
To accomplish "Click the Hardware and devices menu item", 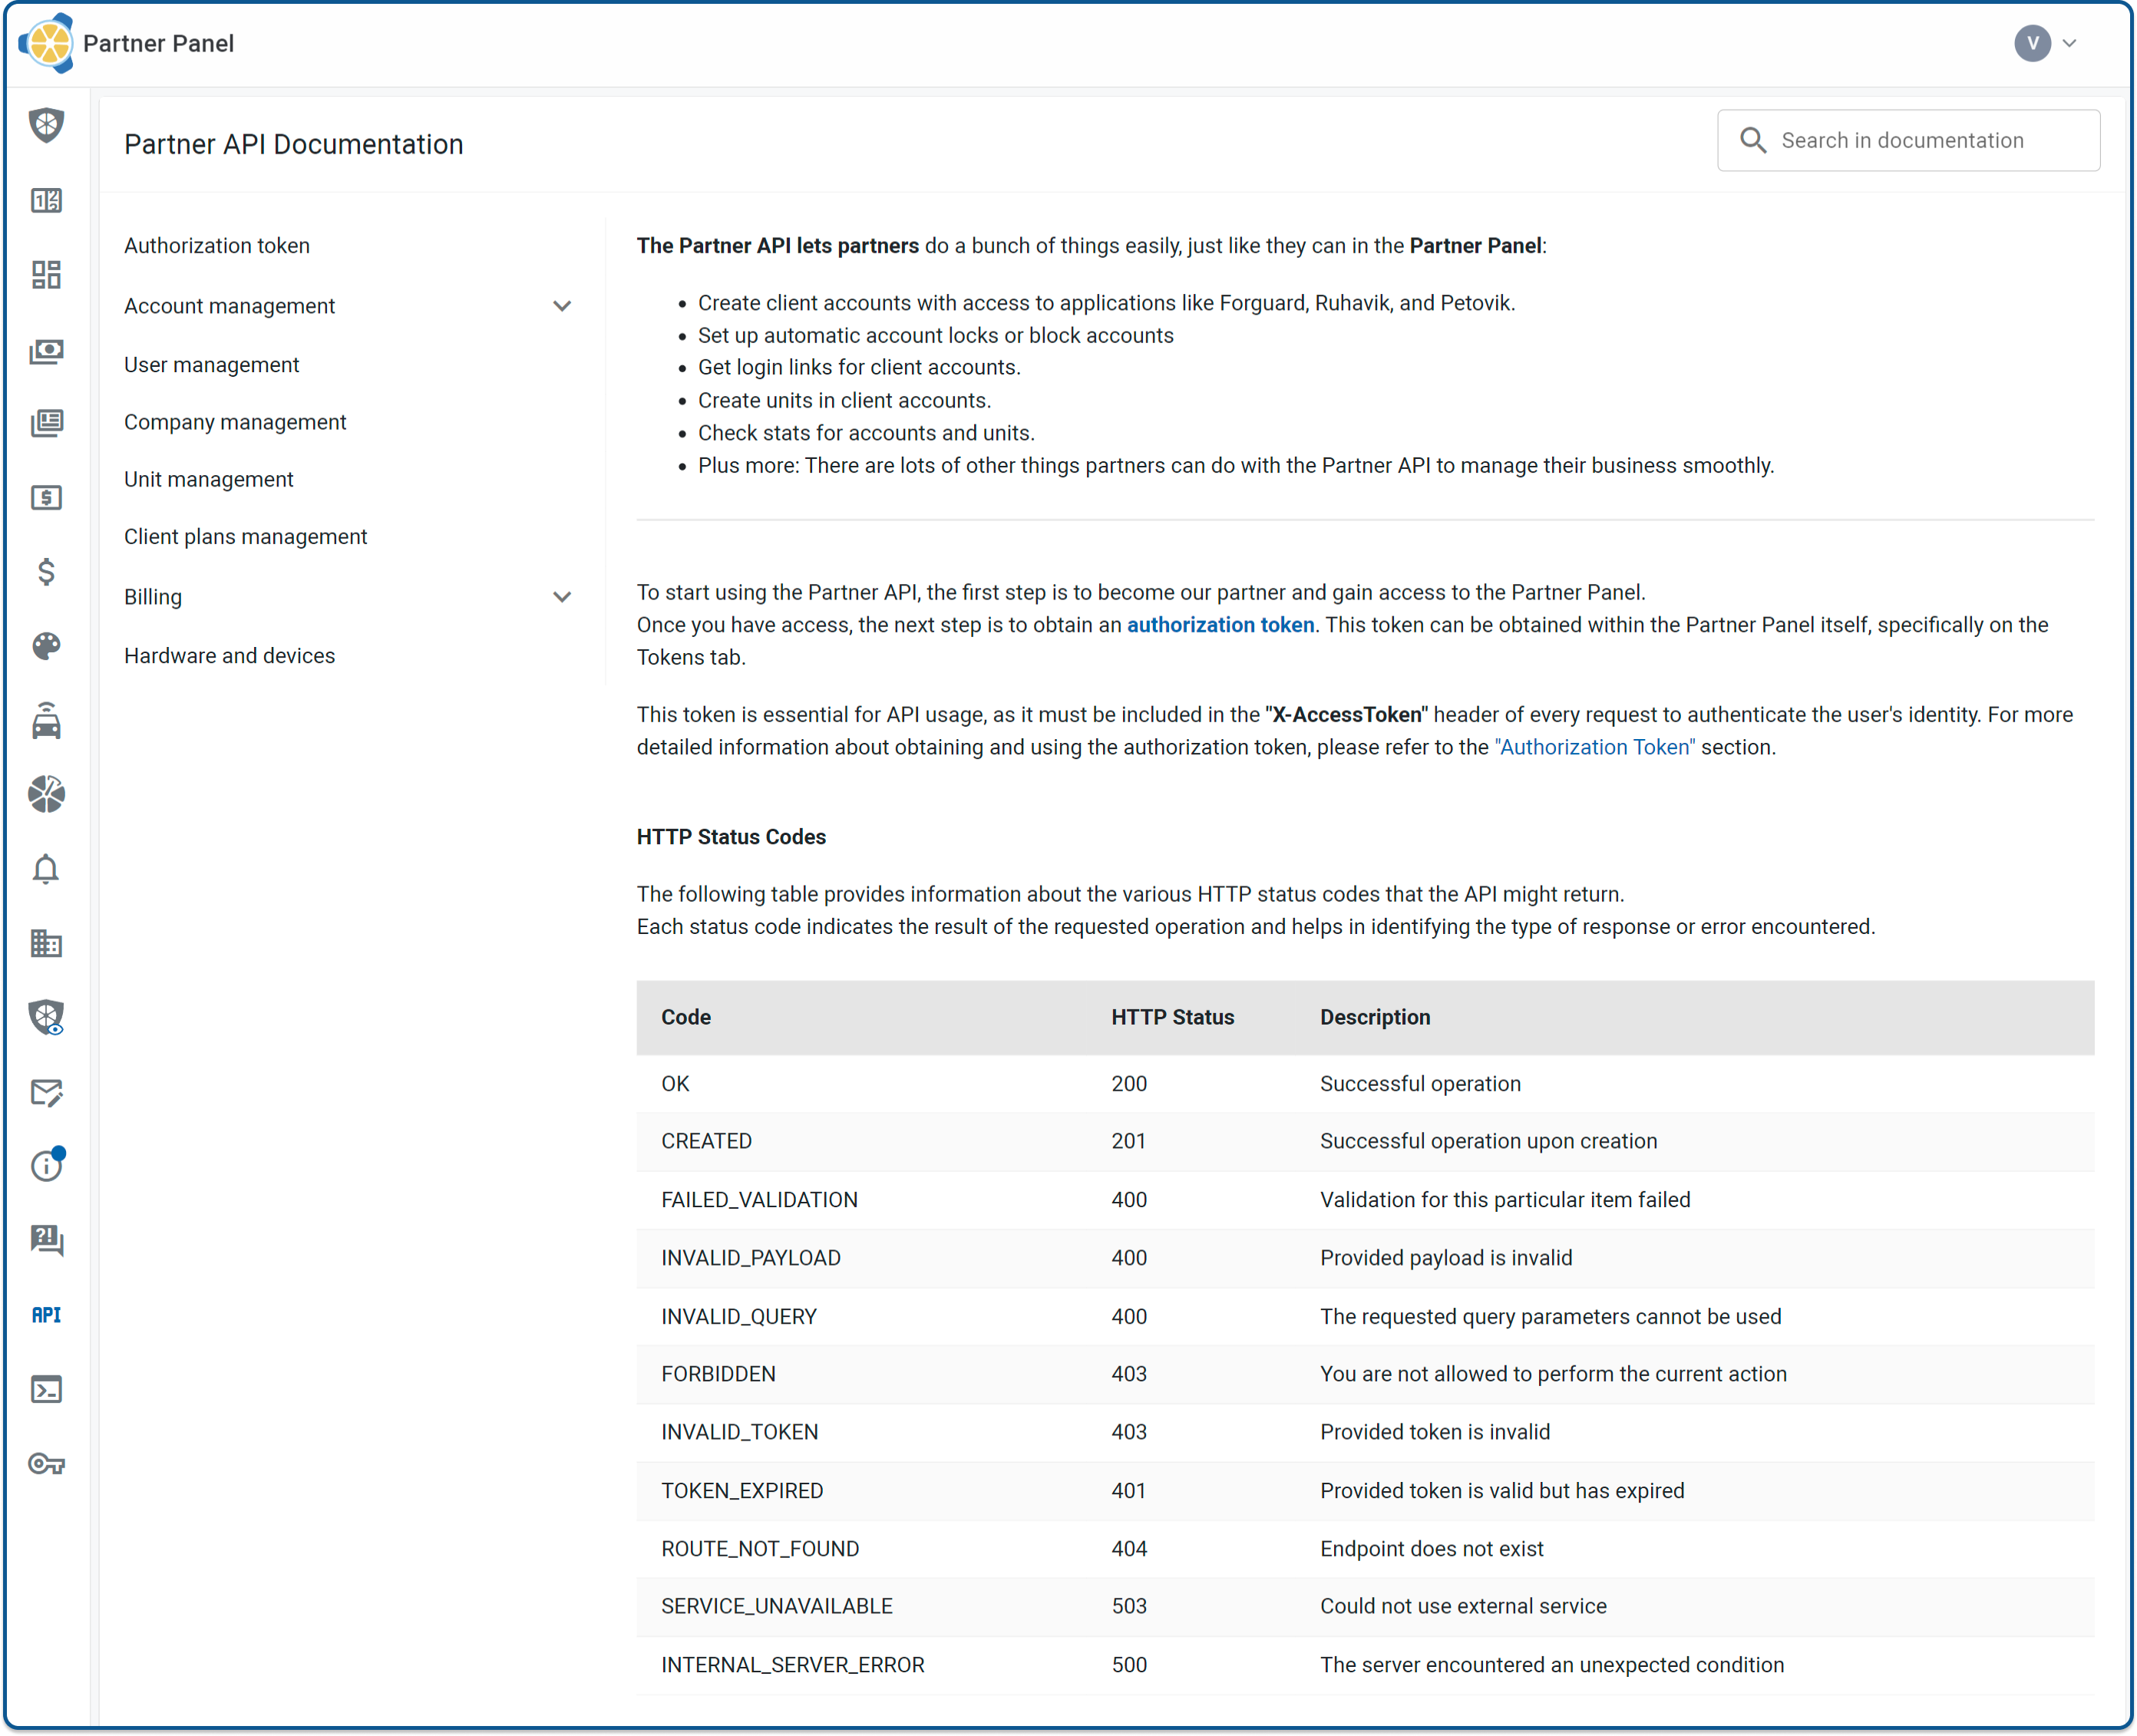I will click(x=229, y=655).
